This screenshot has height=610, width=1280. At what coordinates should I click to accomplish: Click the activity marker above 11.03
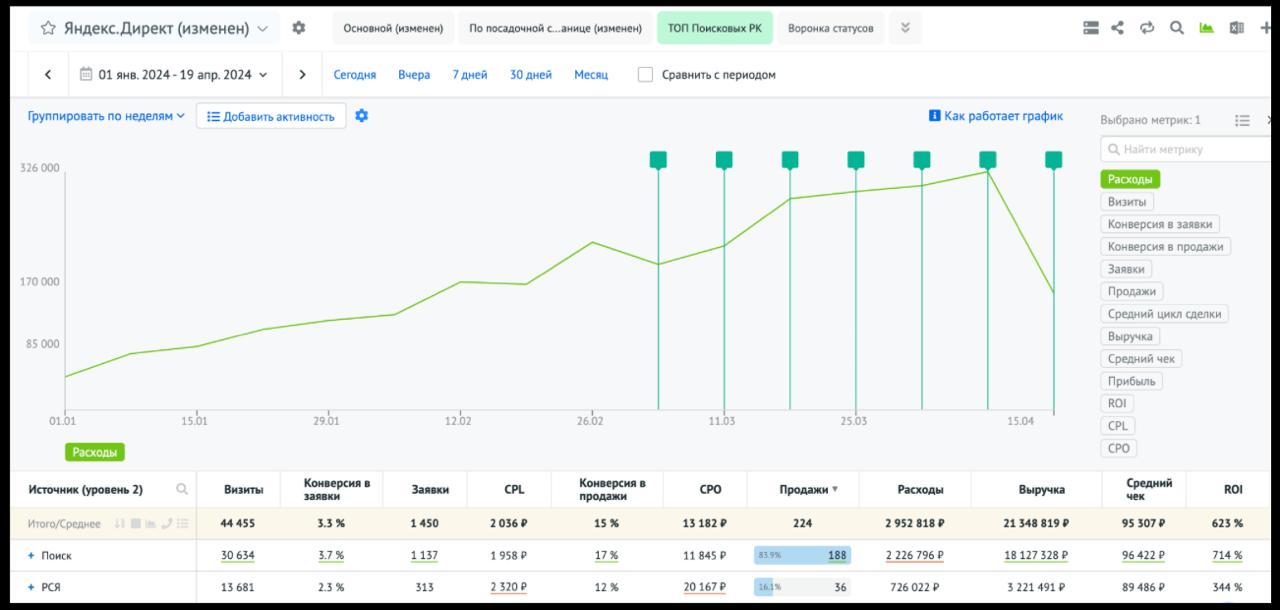click(724, 160)
